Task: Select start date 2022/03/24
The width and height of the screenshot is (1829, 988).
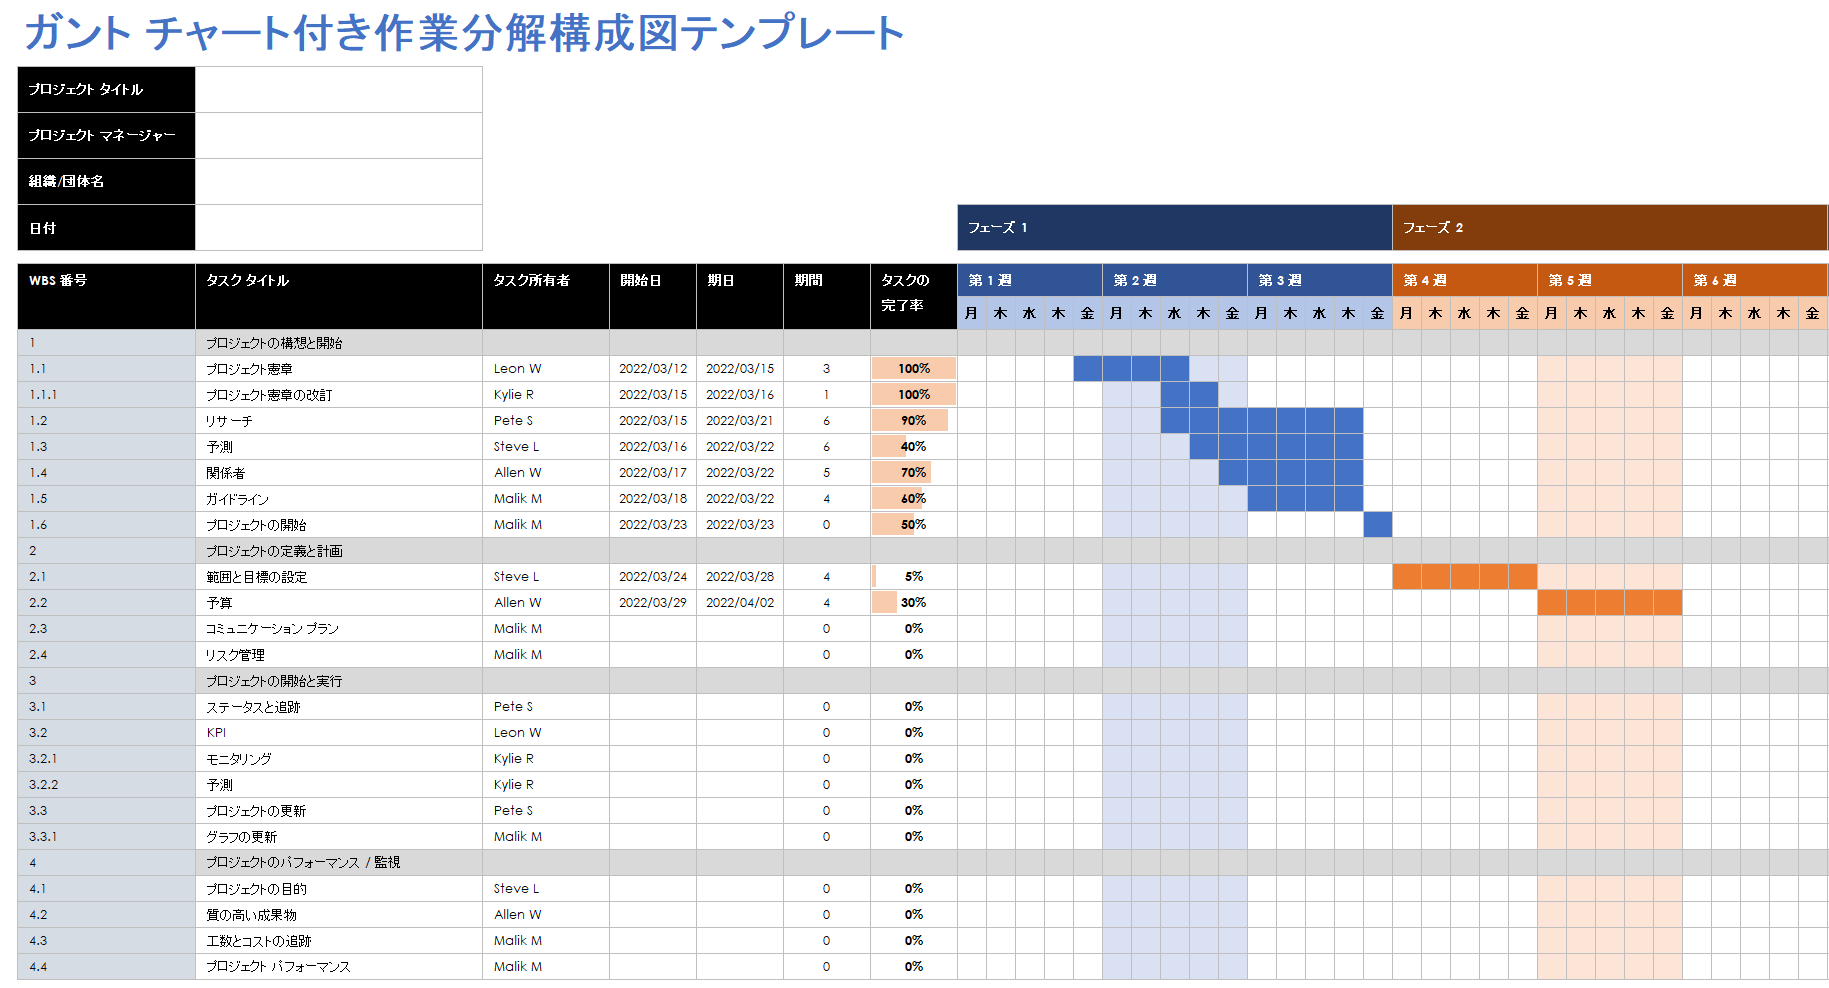Action: pyautogui.click(x=653, y=577)
